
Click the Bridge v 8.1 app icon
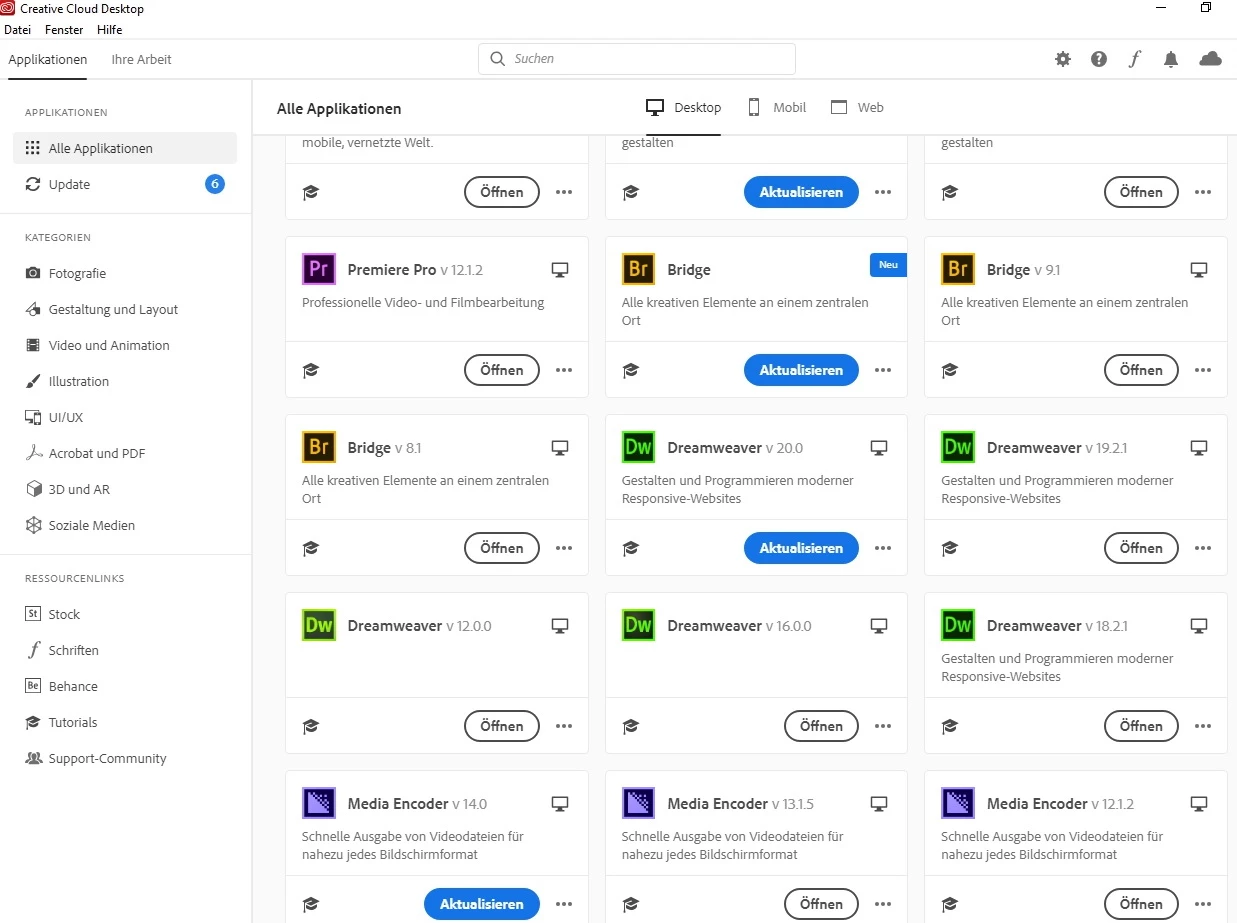click(318, 447)
